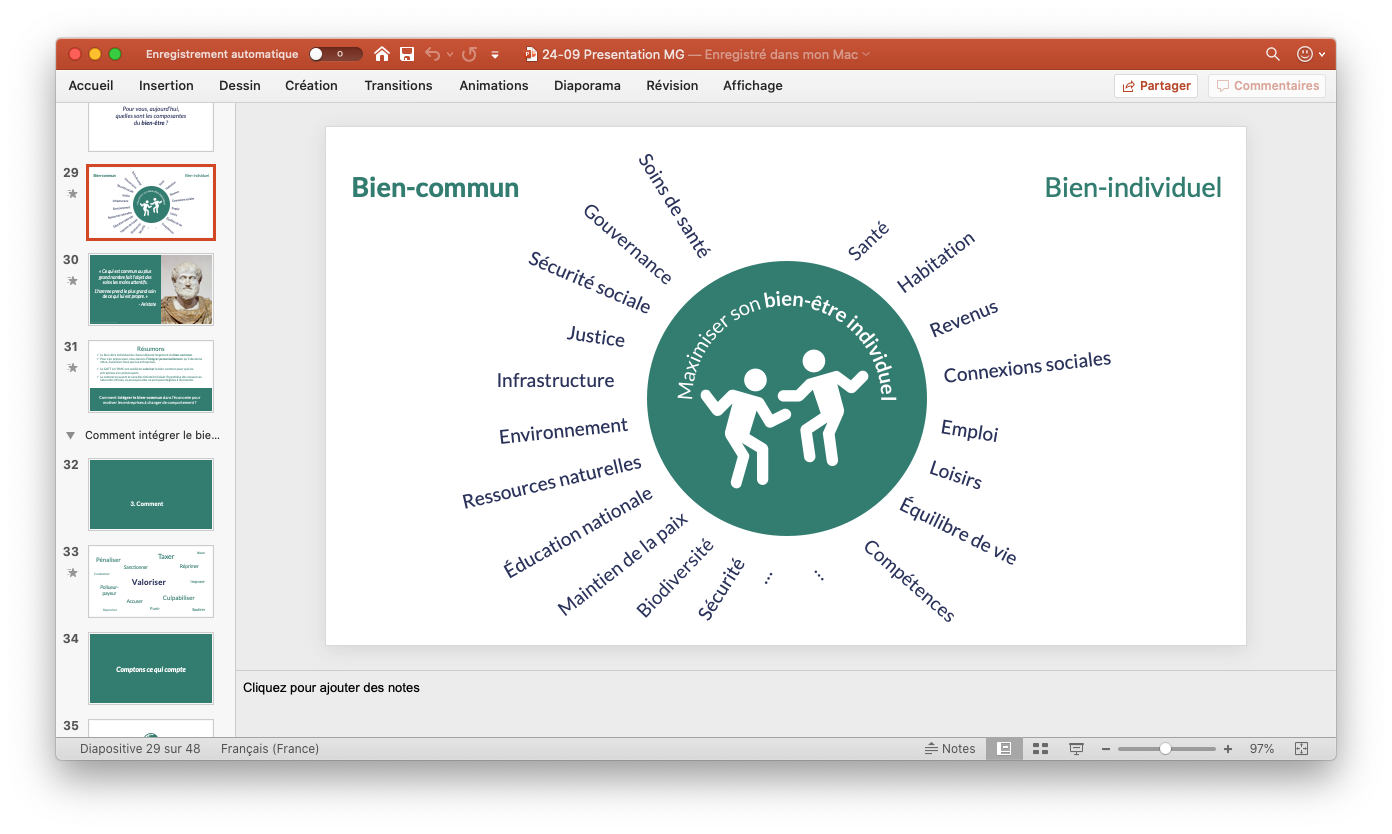
Task: Click animation star under slide 31
Action: click(x=72, y=368)
